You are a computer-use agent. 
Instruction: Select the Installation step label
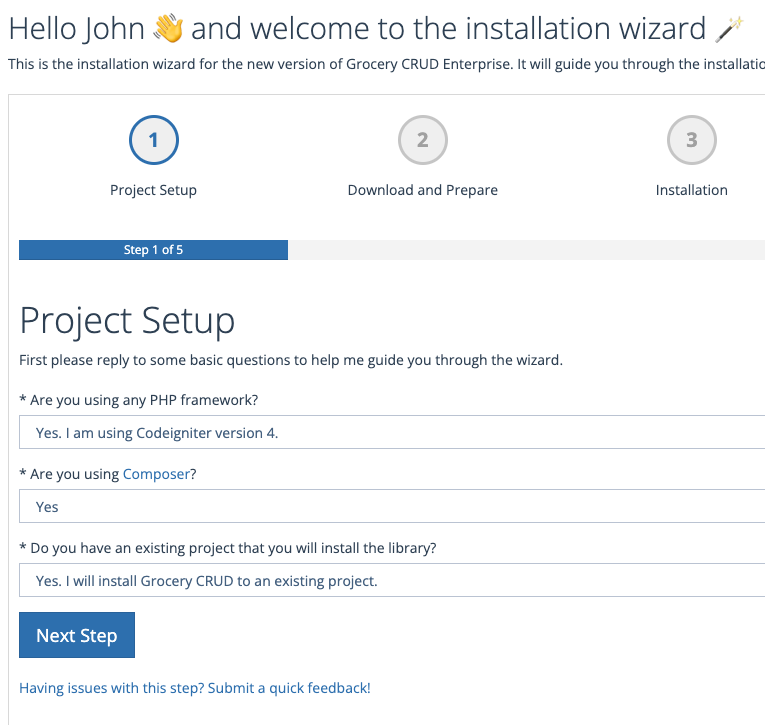(x=691, y=190)
